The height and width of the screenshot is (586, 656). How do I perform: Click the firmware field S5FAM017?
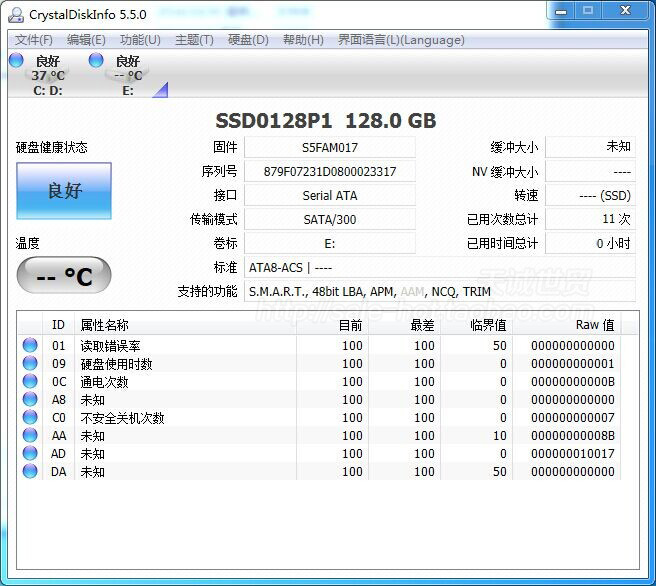(x=330, y=148)
